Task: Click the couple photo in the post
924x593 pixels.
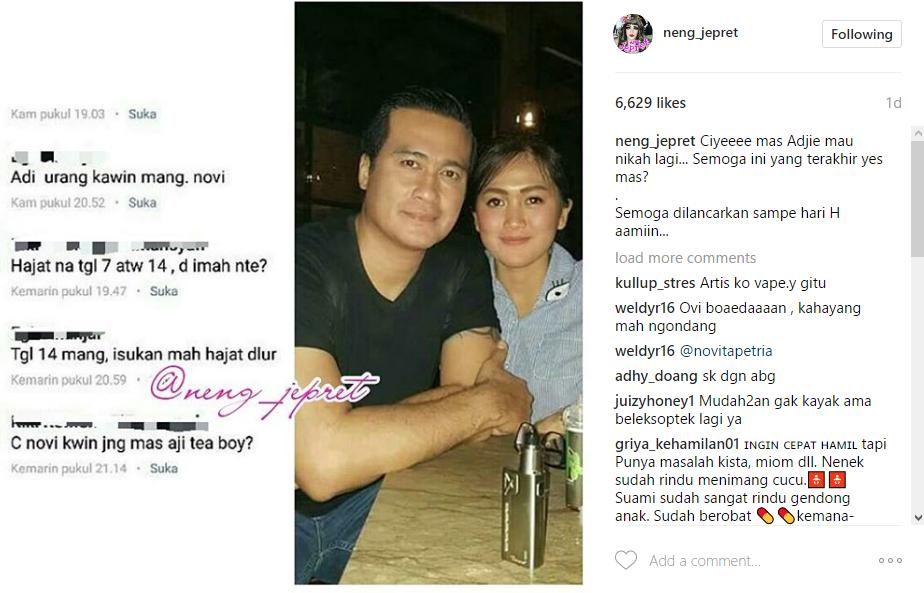Action: (x=438, y=293)
